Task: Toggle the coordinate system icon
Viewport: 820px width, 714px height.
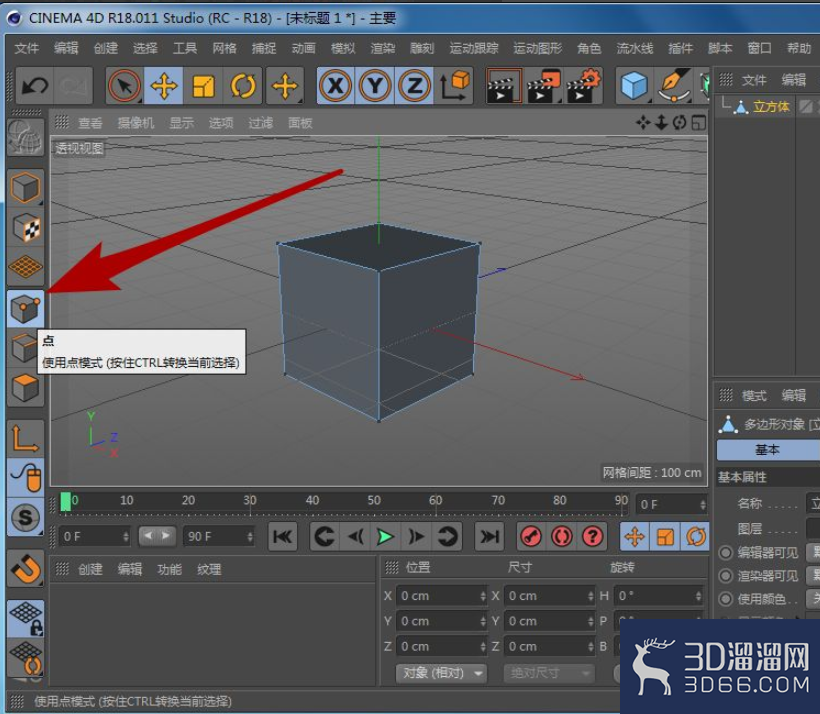Action: pos(453,85)
